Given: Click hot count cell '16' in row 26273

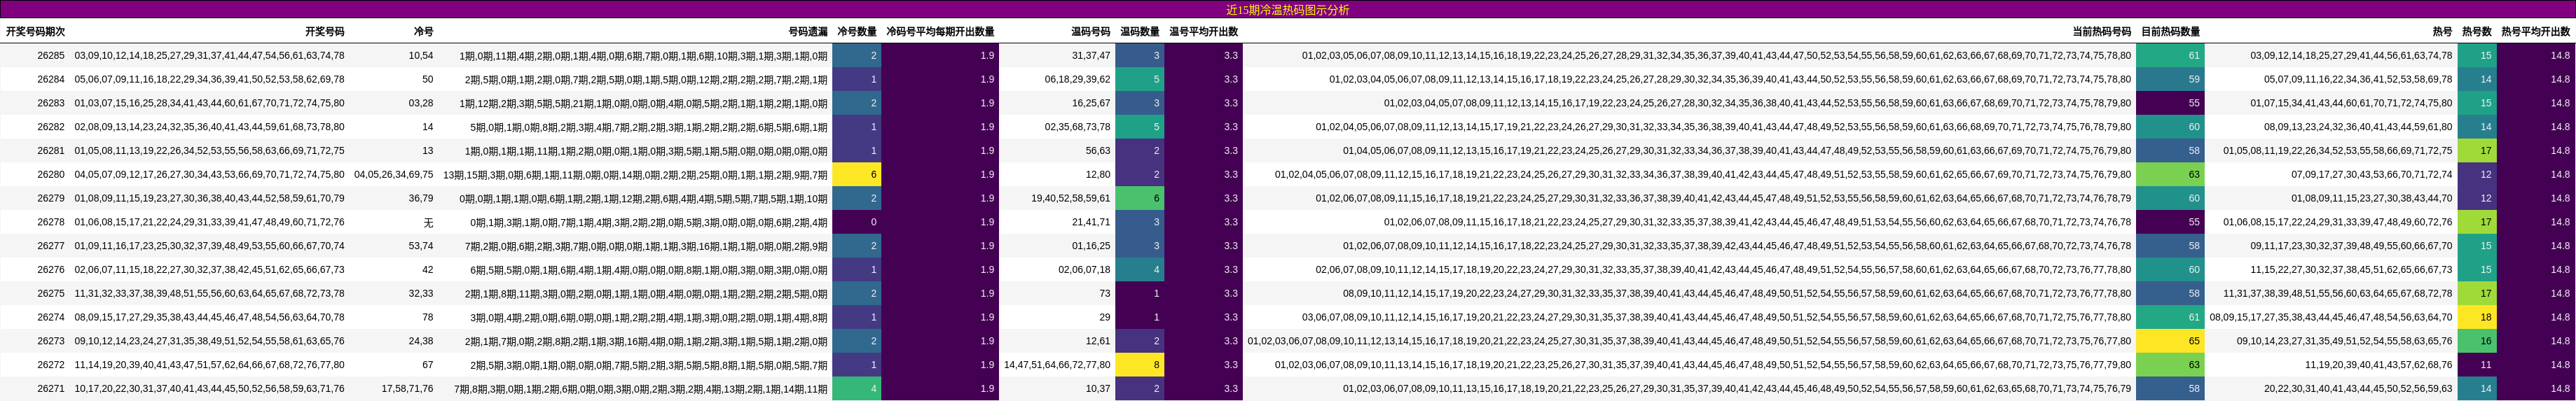Looking at the screenshot, I should pyautogui.click(x=2477, y=341).
